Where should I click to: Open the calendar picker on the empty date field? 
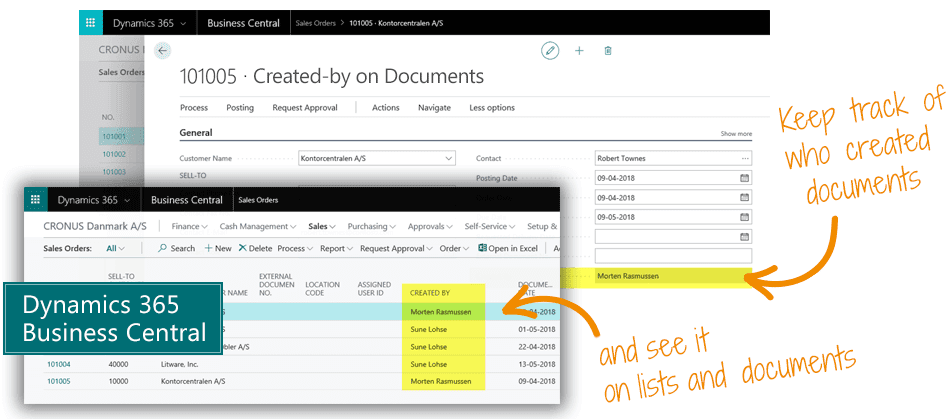745,236
